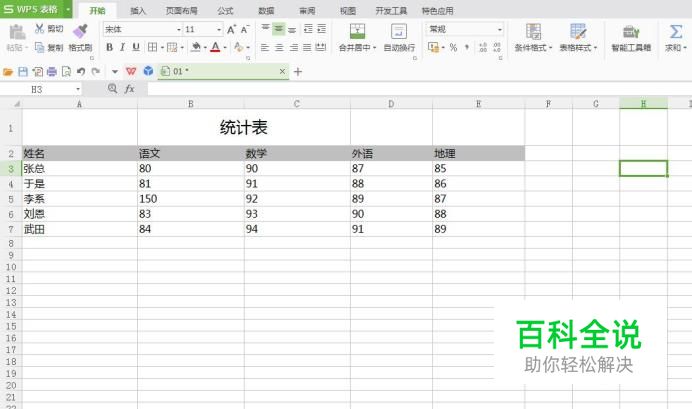Open the font size 11 dropdown

[x=219, y=30]
